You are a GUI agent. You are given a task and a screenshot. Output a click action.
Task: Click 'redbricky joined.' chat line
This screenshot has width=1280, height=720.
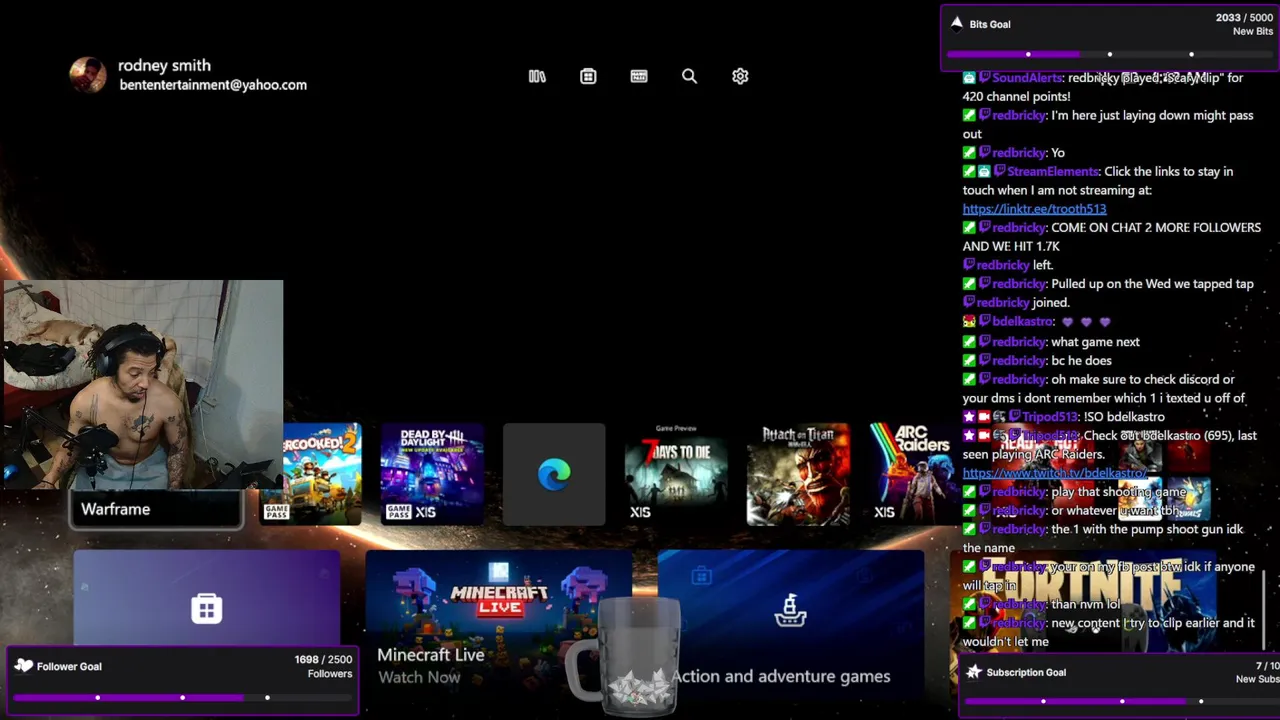pyautogui.click(x=1016, y=302)
